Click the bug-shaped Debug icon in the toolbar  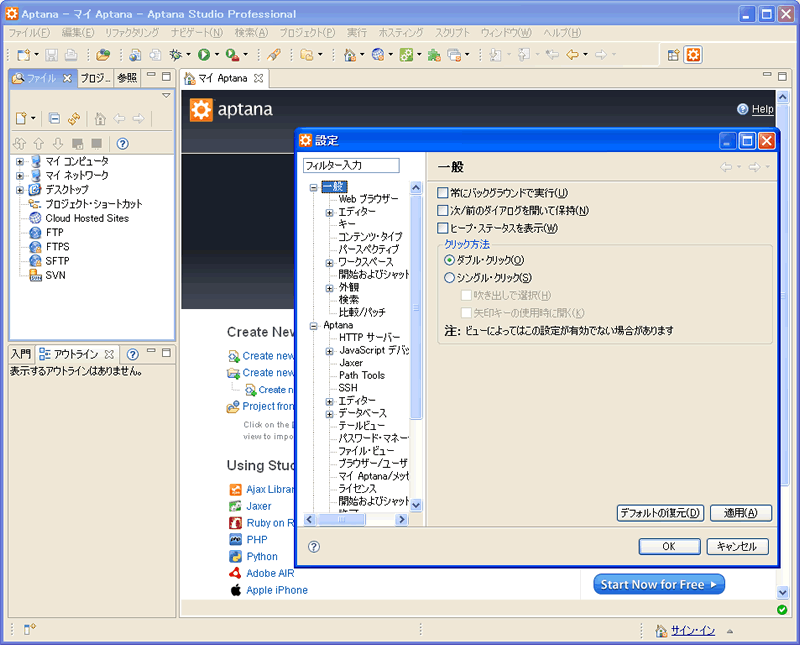tap(176, 55)
